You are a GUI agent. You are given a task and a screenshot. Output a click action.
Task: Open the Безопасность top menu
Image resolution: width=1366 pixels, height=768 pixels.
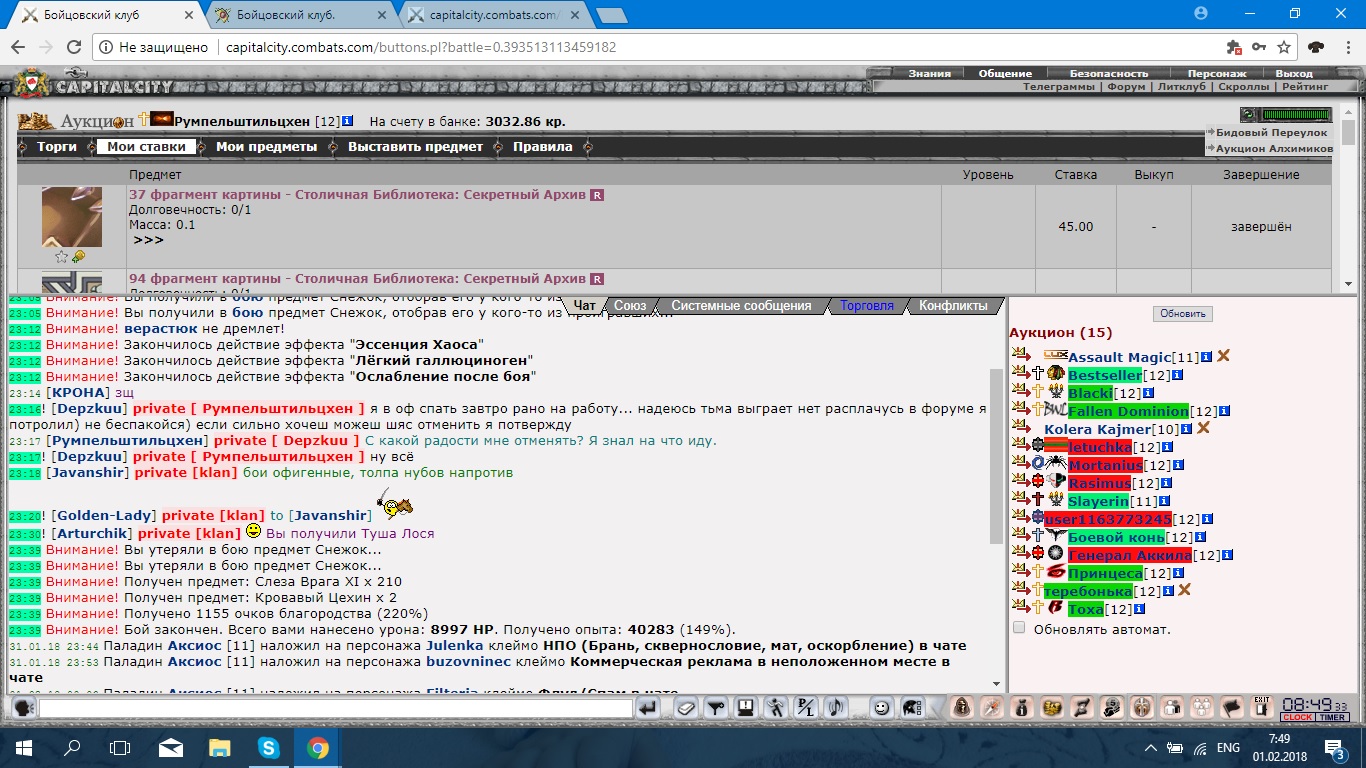click(x=1109, y=74)
